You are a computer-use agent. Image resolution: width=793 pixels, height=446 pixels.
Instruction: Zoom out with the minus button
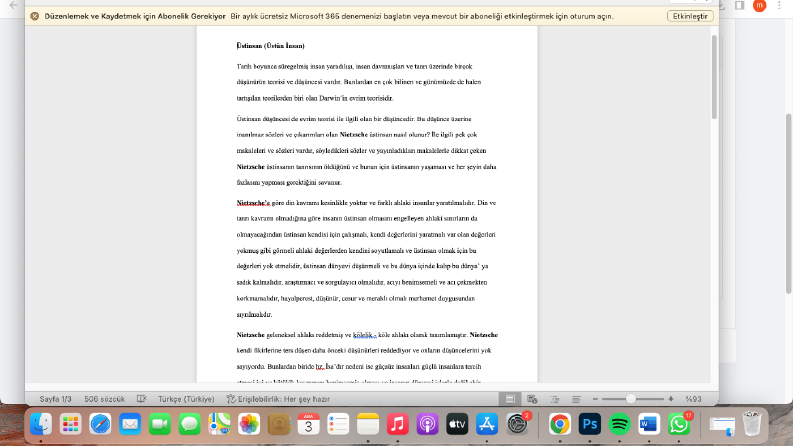point(595,399)
